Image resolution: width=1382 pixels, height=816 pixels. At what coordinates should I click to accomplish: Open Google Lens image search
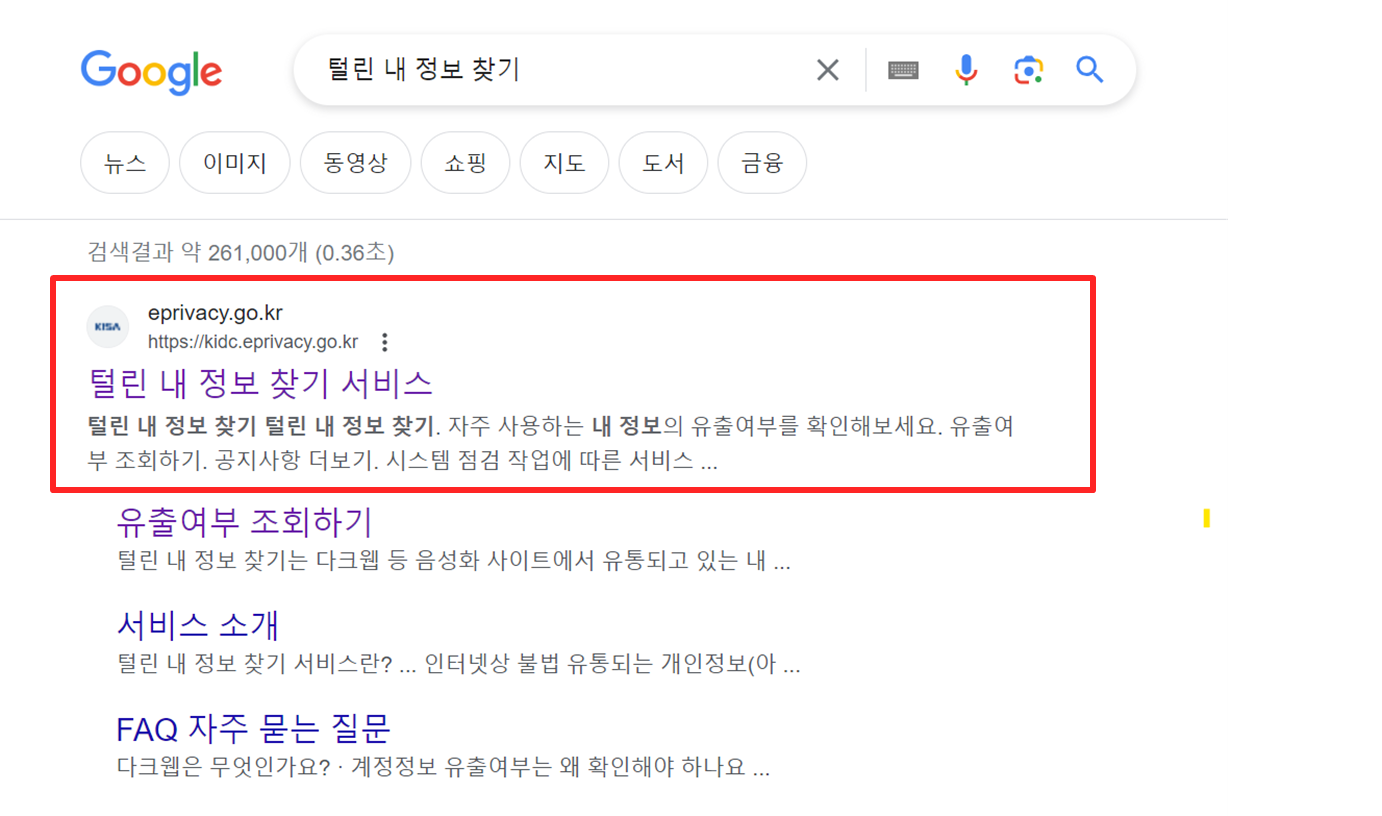[1028, 69]
